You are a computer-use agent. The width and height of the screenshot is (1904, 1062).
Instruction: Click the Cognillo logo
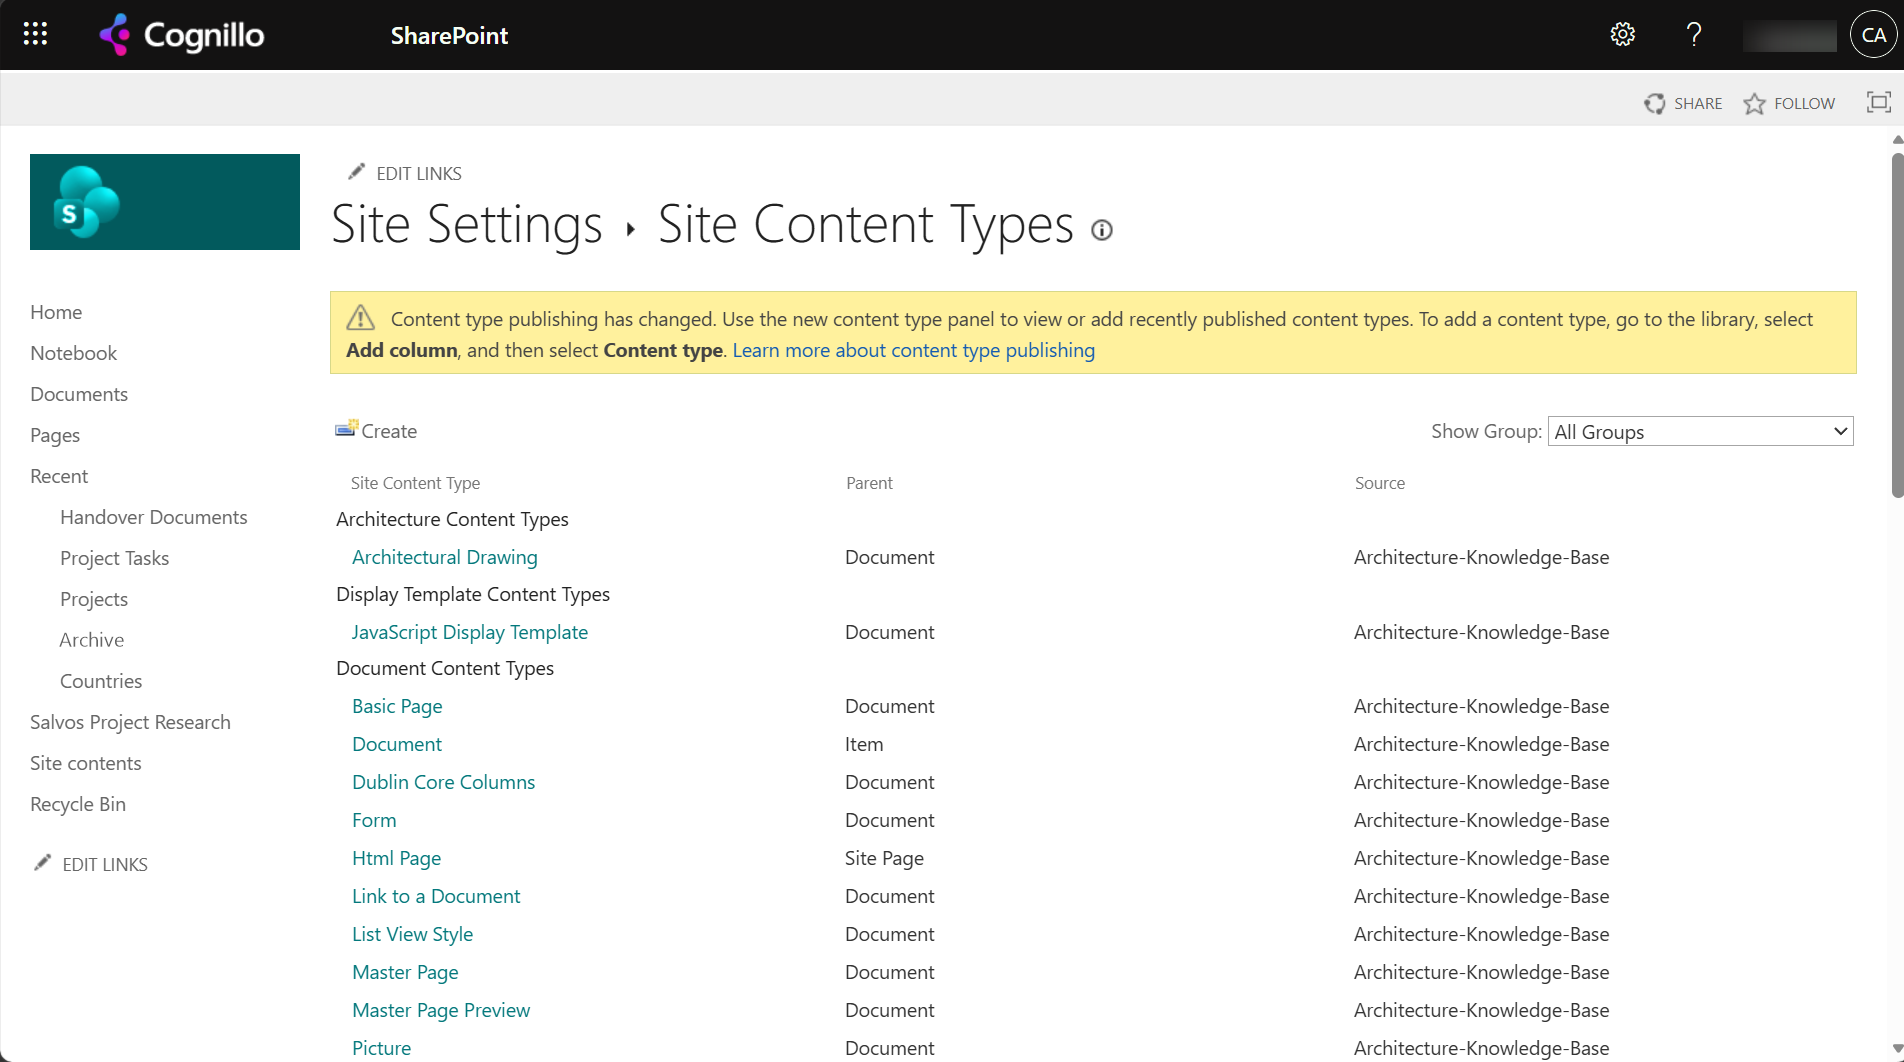[x=182, y=35]
